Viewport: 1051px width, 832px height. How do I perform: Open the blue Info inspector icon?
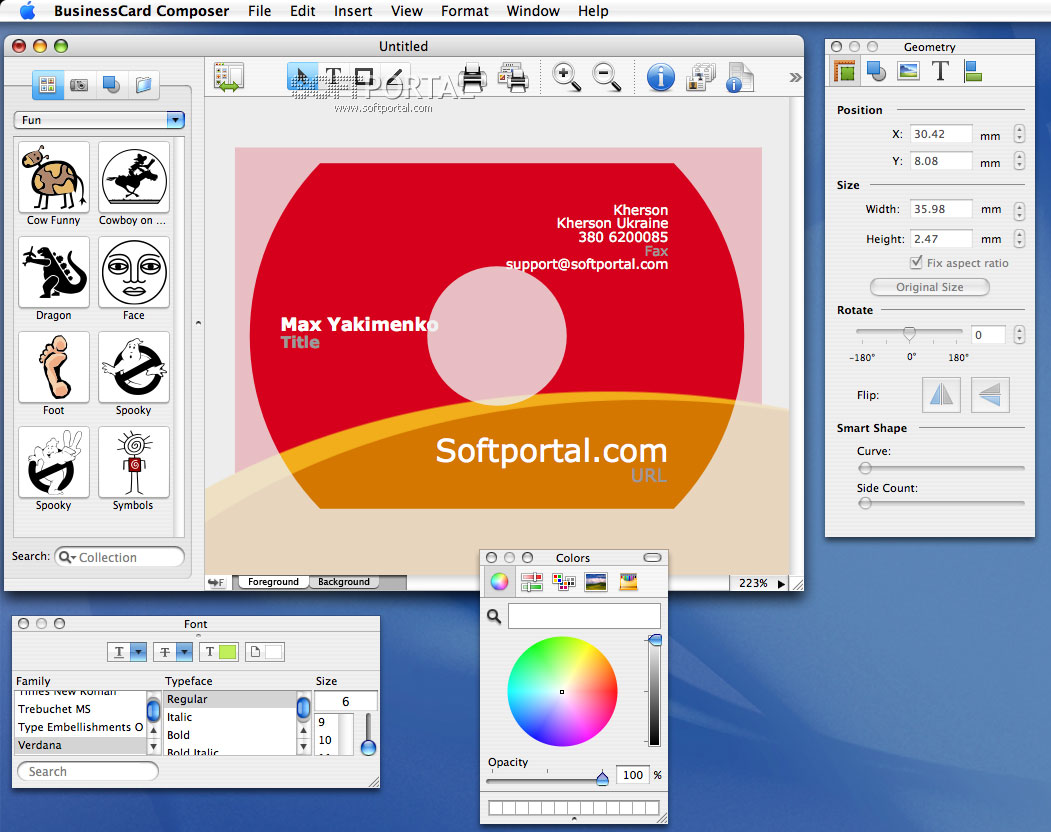[x=660, y=77]
